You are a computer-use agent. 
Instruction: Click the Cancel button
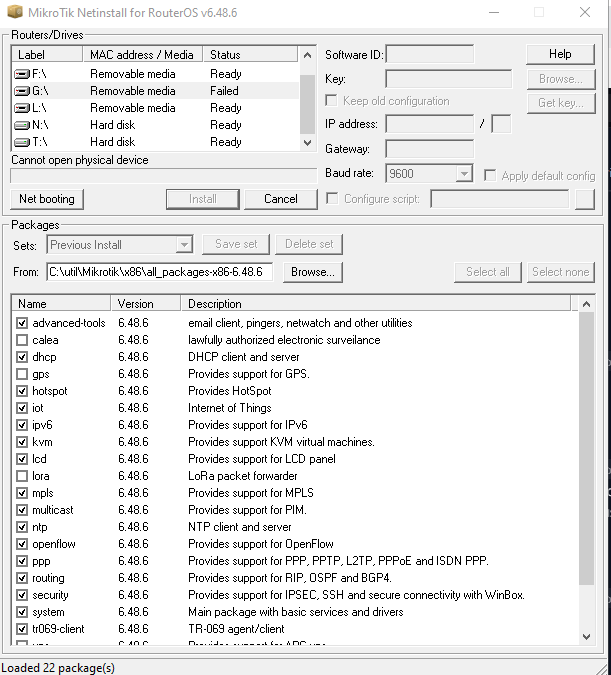coord(281,199)
